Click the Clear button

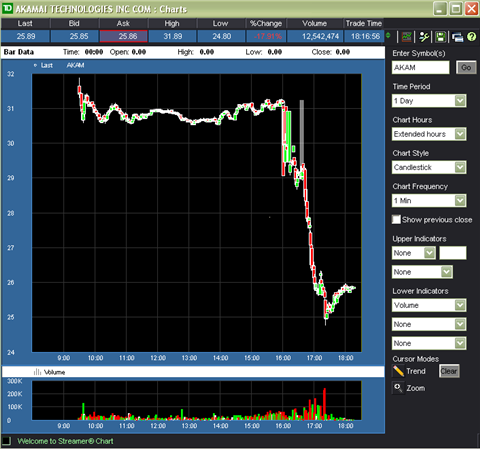(x=449, y=371)
